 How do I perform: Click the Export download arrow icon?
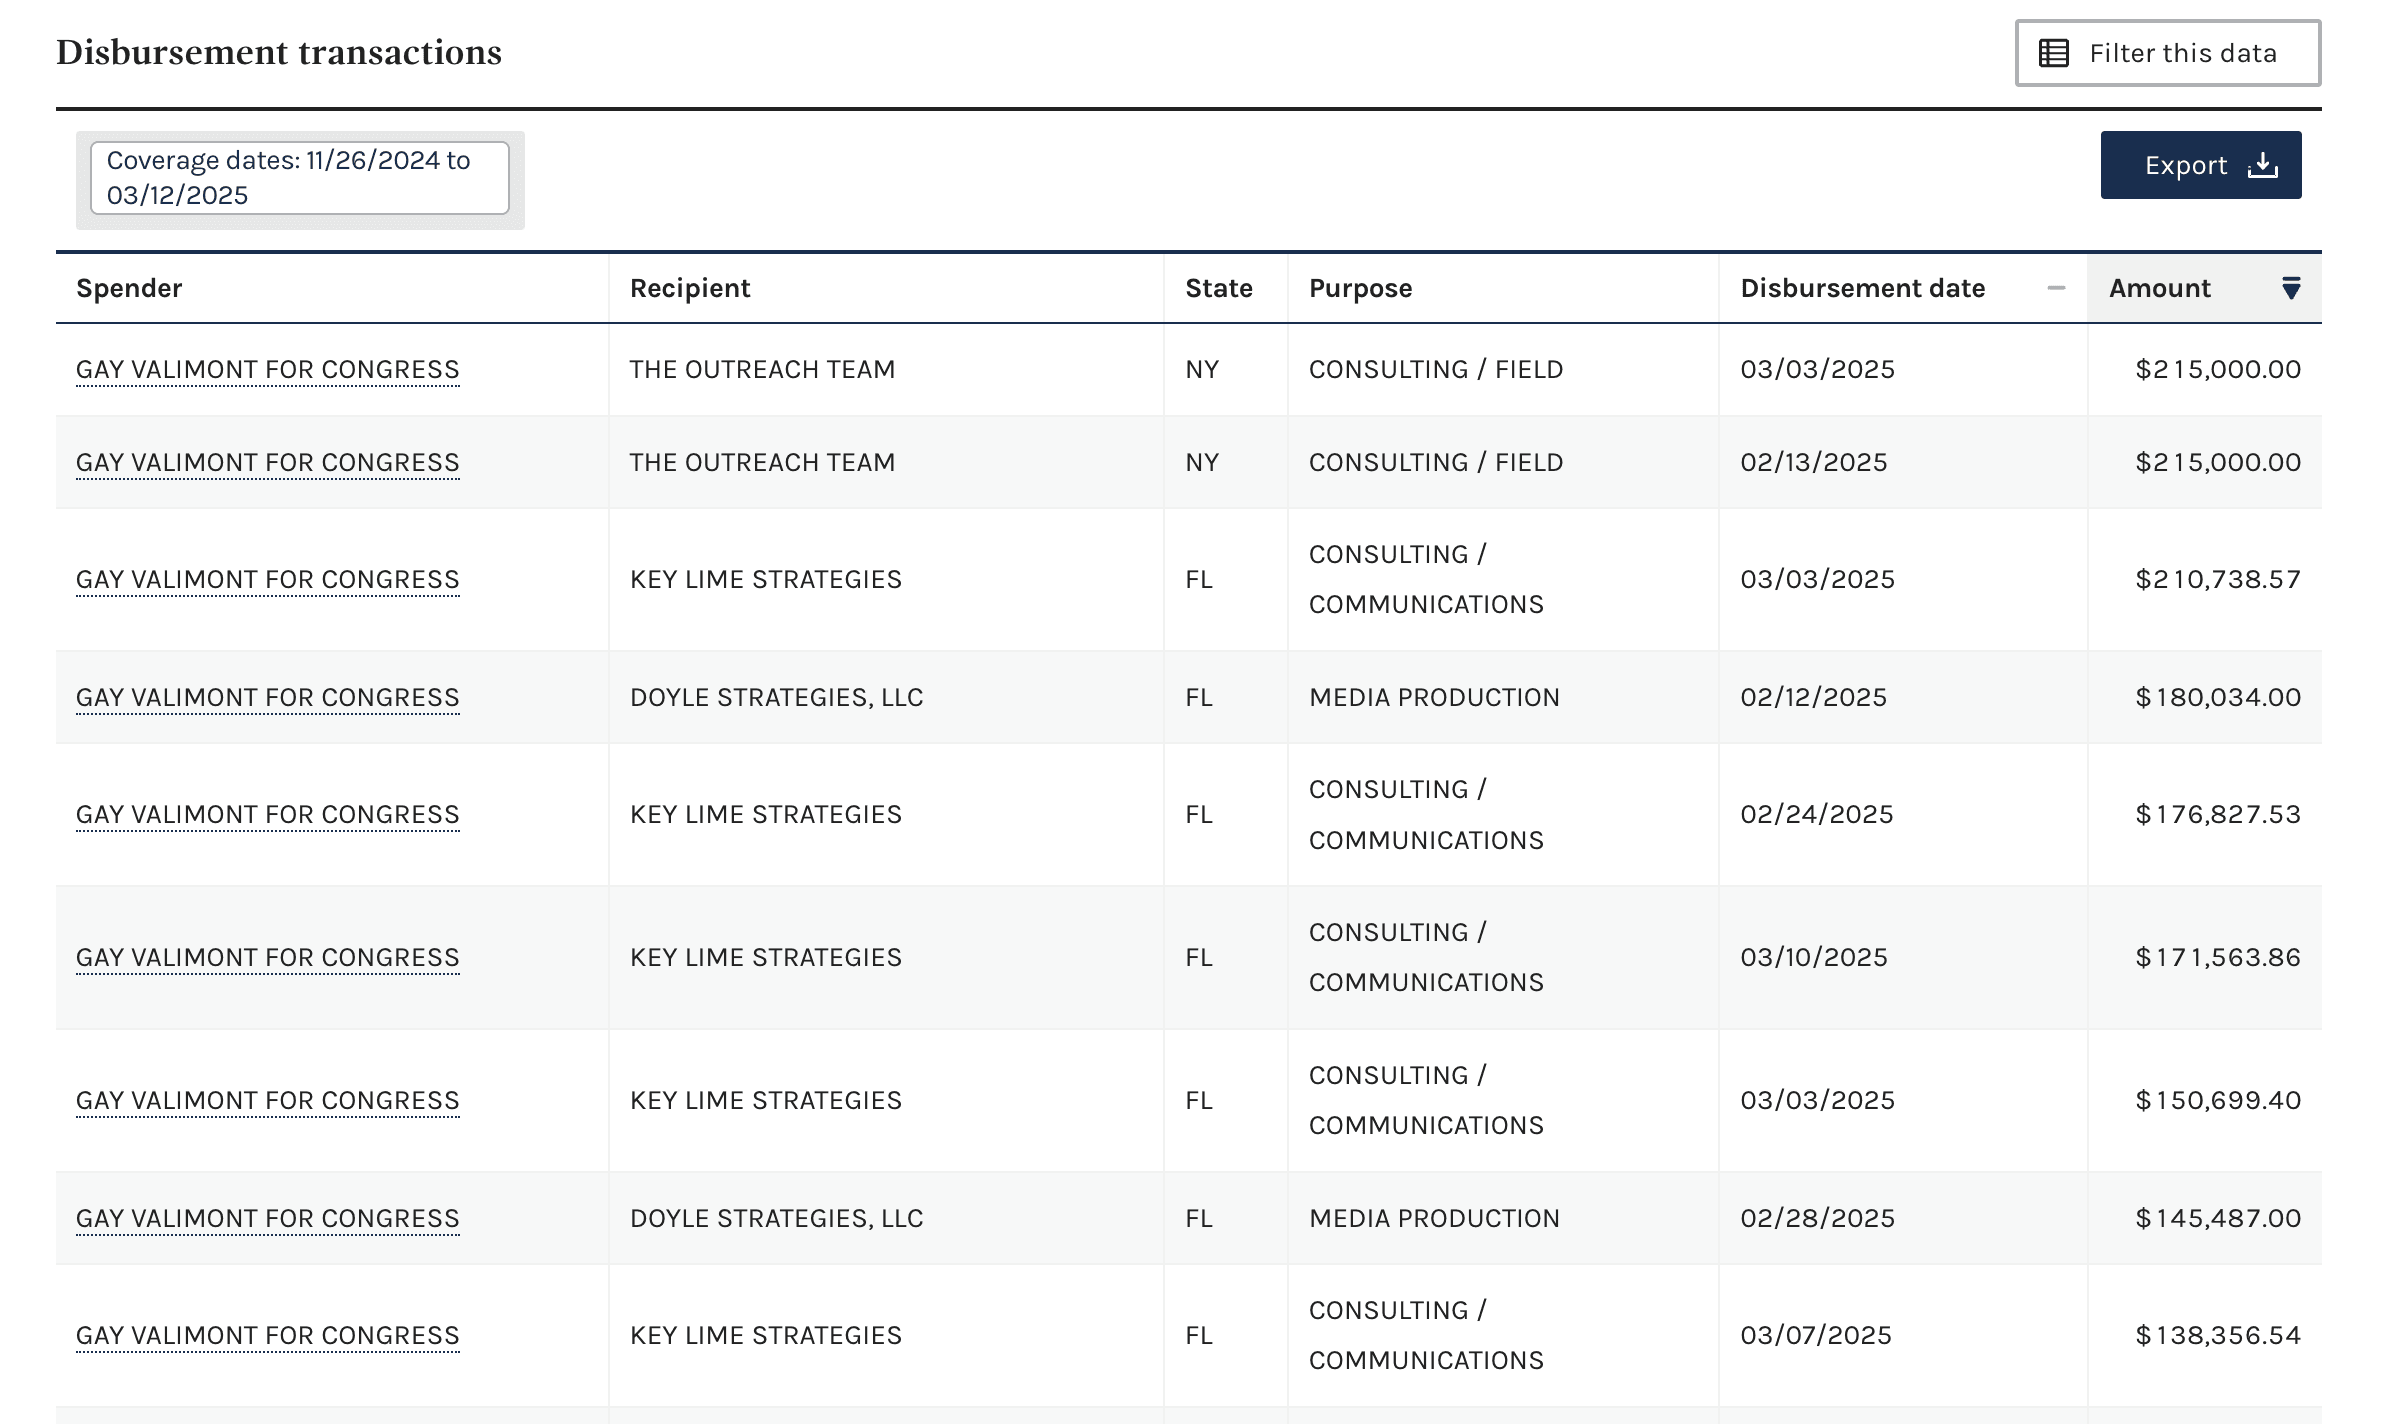[2262, 165]
